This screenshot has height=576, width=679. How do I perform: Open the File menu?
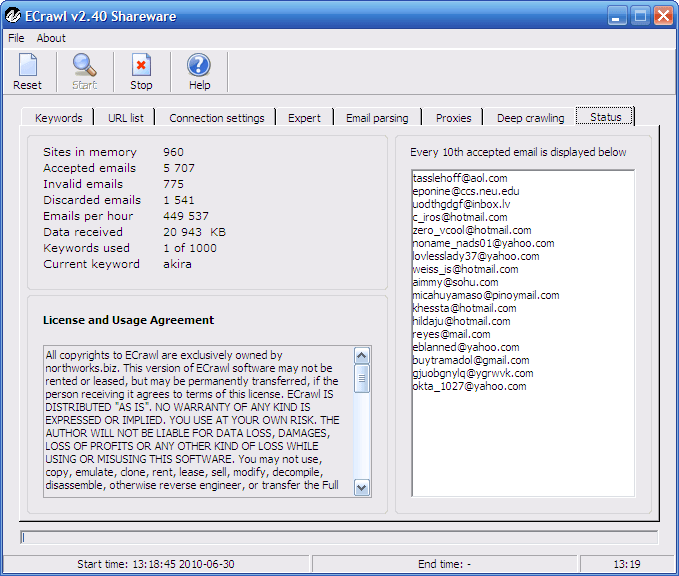coord(16,38)
